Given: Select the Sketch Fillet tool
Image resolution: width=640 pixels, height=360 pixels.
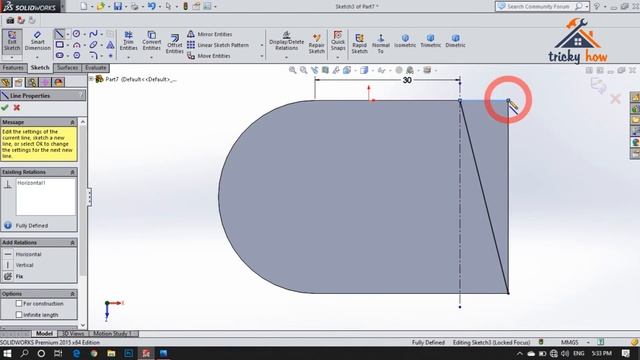Looking at the screenshot, I should [93, 55].
